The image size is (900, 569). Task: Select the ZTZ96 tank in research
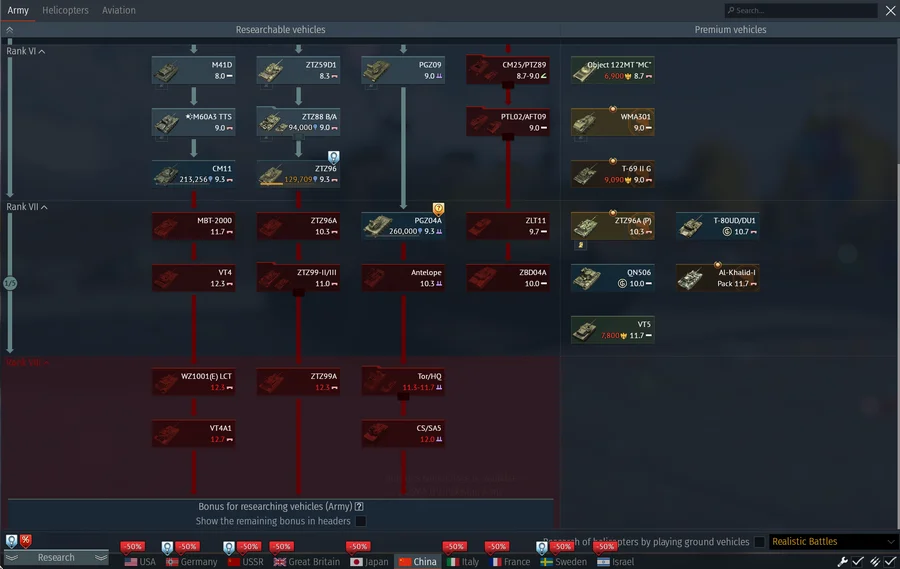(298, 174)
